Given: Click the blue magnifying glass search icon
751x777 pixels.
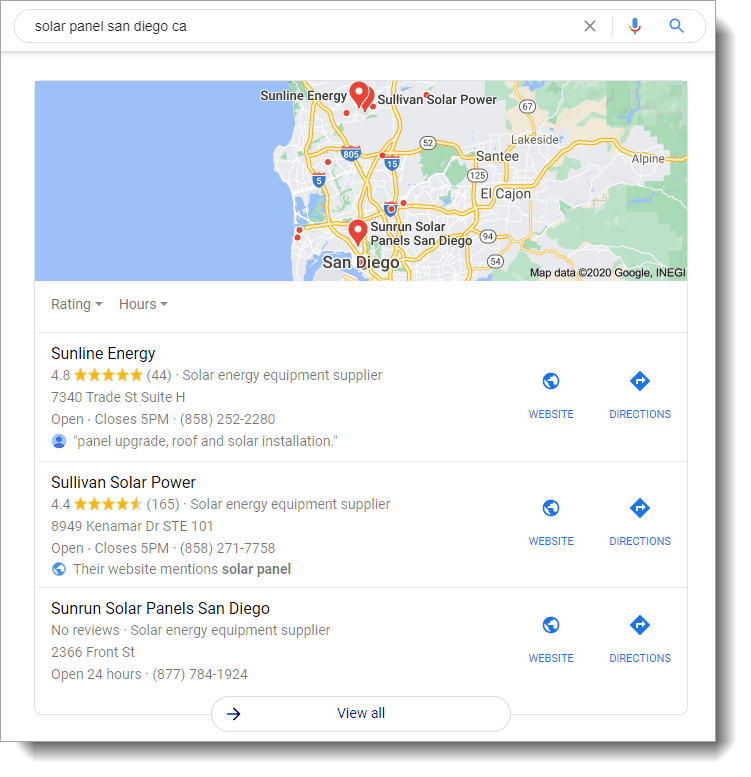Looking at the screenshot, I should click(x=676, y=26).
